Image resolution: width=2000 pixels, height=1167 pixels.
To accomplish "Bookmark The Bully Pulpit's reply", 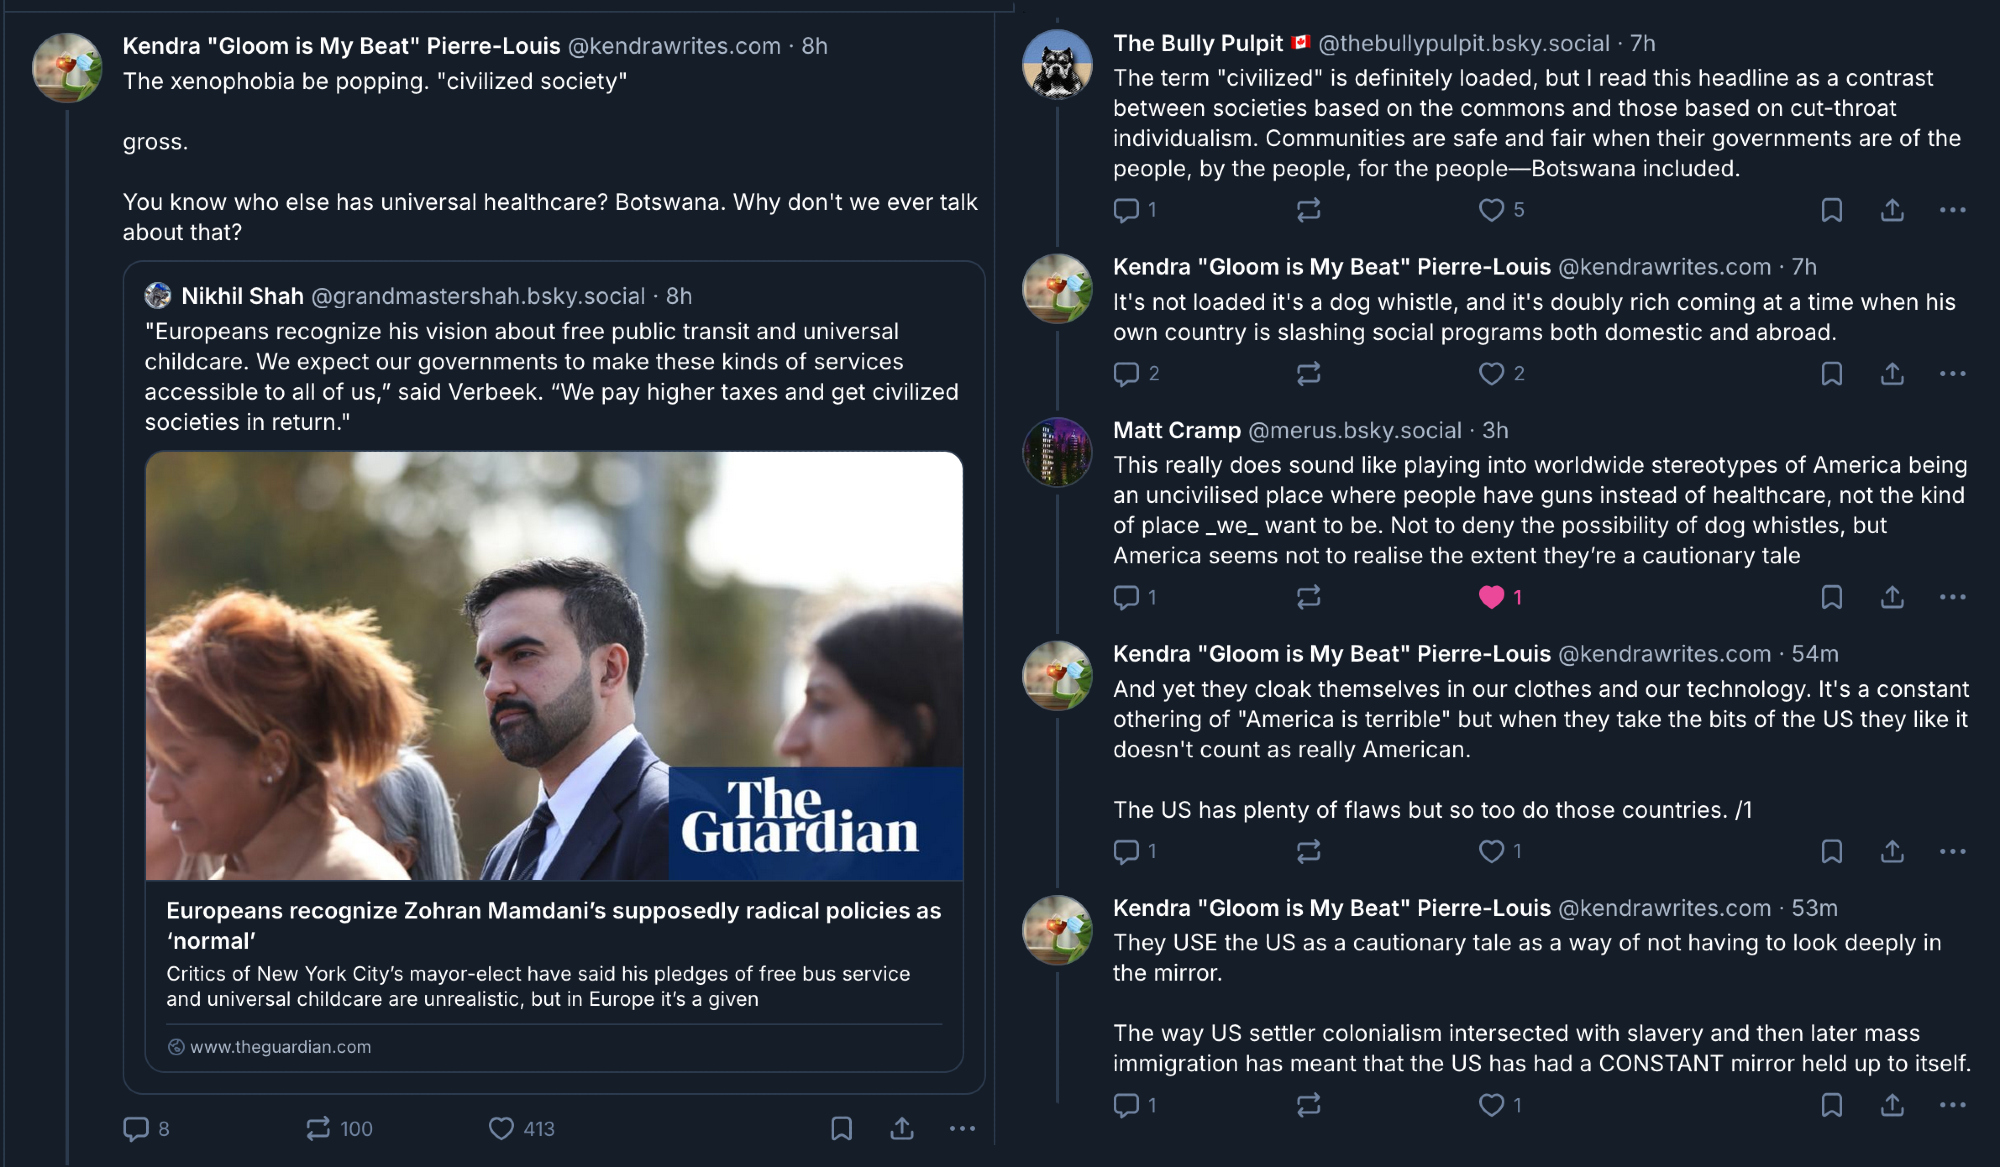I will (x=1832, y=210).
